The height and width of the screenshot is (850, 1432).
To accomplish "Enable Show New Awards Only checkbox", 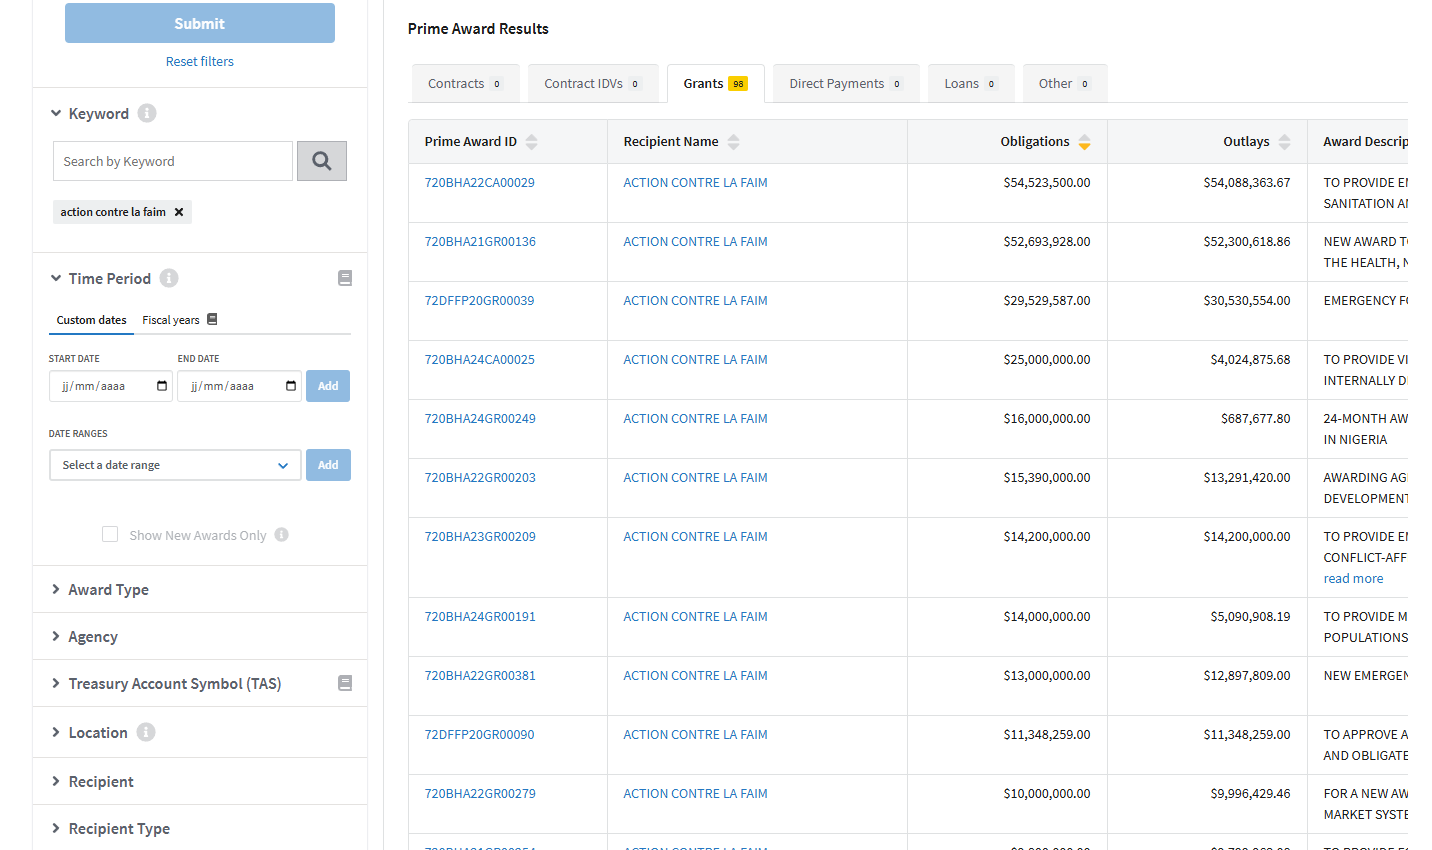I will [x=110, y=535].
